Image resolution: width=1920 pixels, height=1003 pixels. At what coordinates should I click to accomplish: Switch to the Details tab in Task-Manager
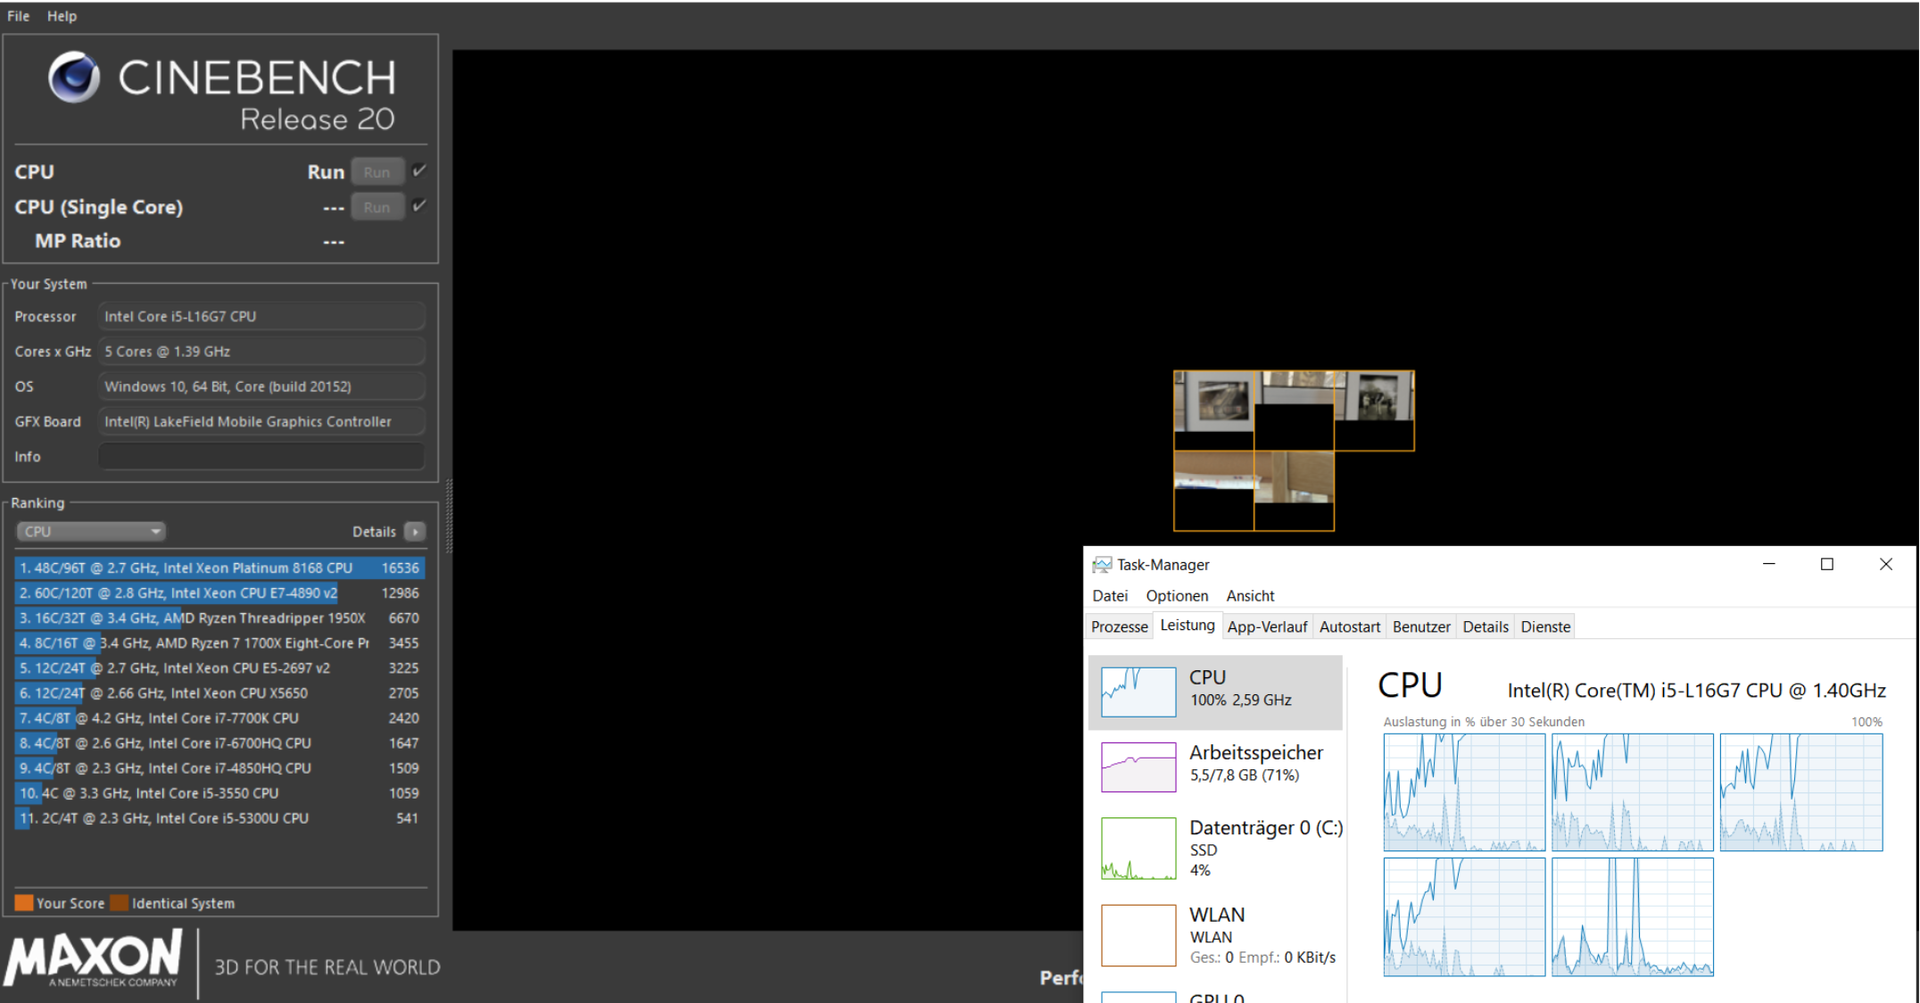coord(1485,627)
